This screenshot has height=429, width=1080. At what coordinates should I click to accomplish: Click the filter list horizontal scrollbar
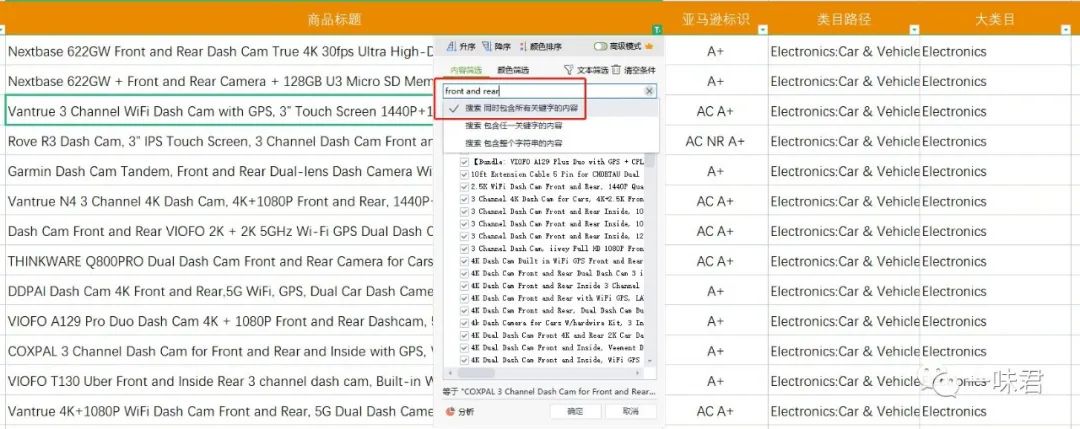click(x=542, y=373)
